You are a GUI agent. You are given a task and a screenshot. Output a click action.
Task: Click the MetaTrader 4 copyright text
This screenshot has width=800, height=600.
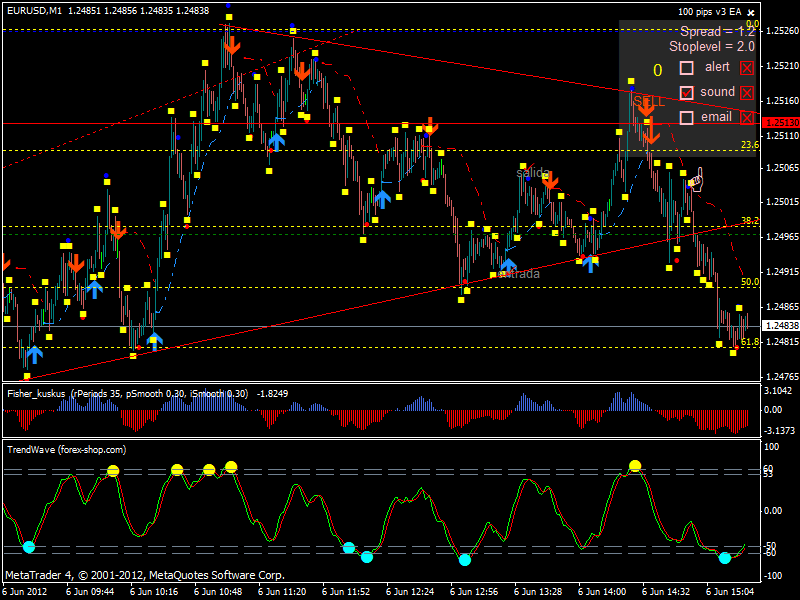[x=145, y=575]
